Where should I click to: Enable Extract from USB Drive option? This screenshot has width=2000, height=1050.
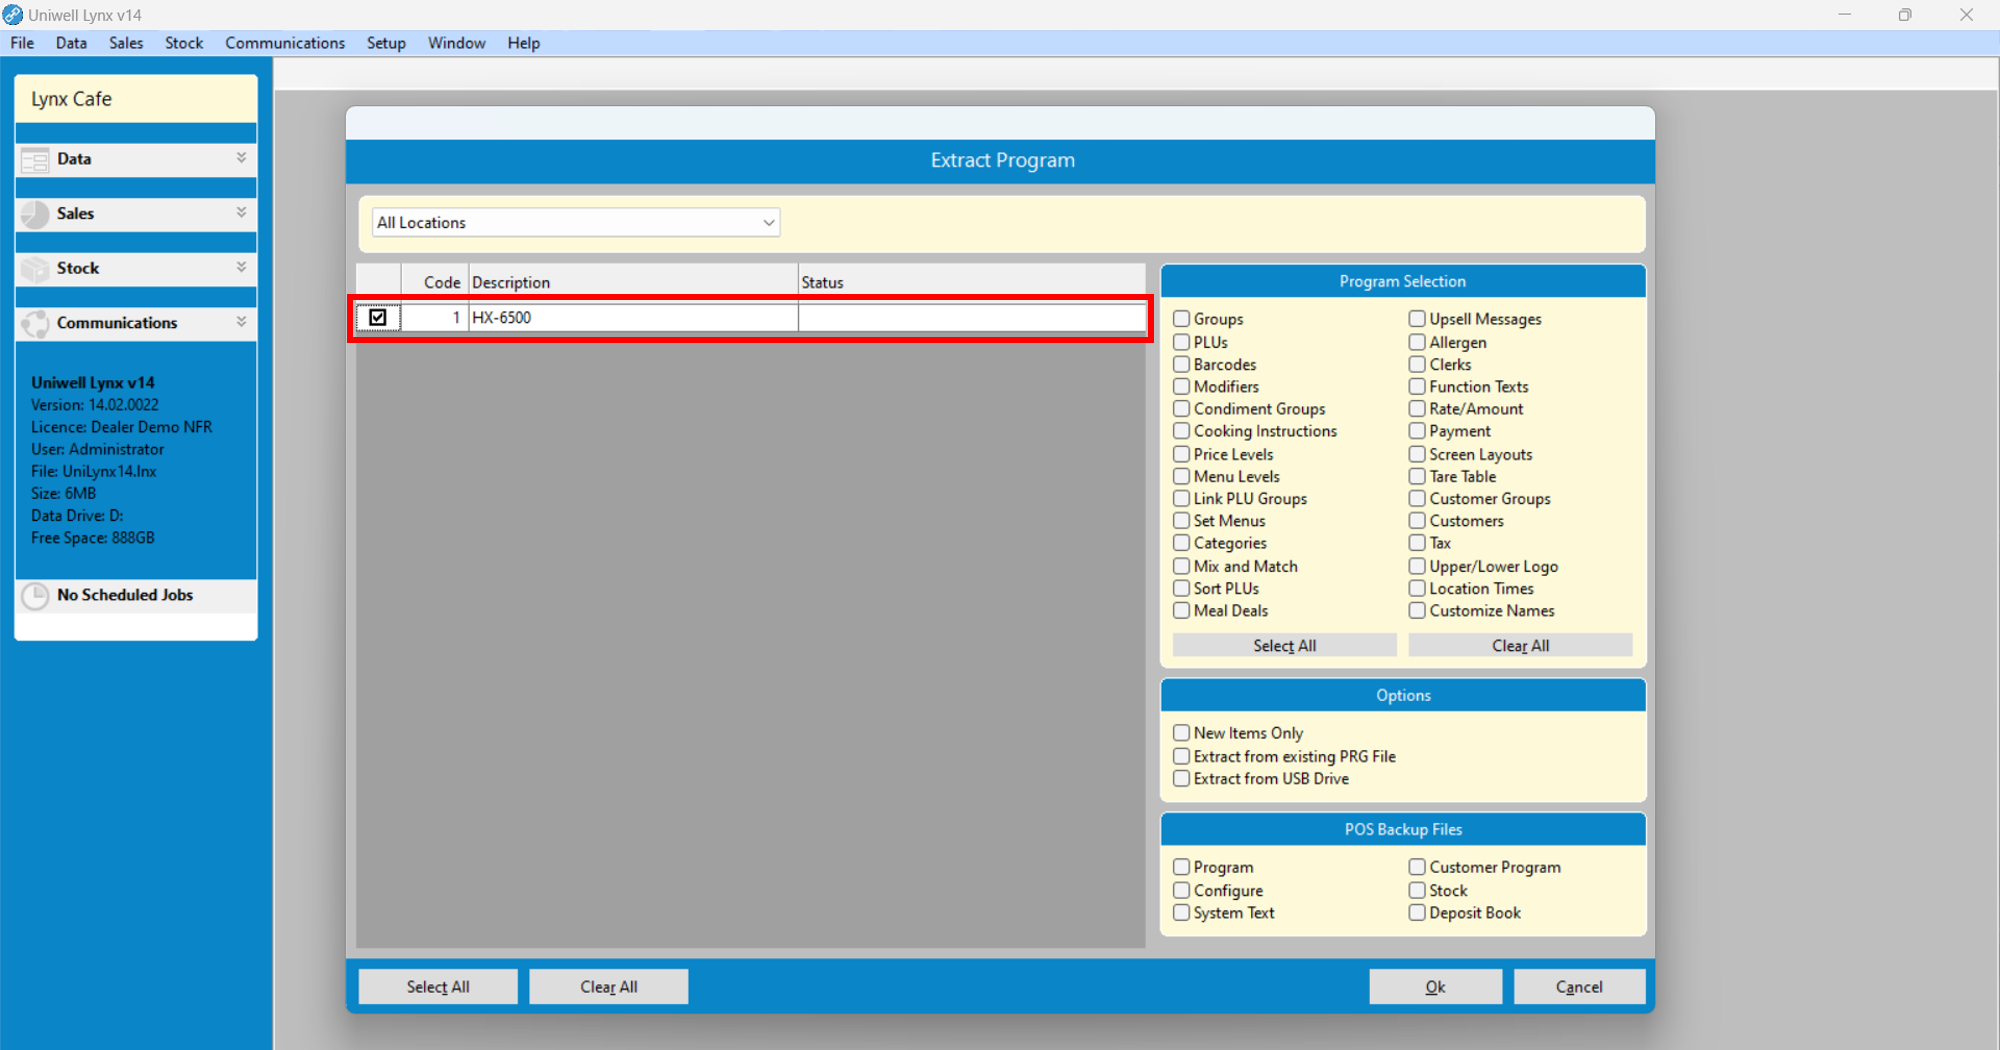(1181, 778)
